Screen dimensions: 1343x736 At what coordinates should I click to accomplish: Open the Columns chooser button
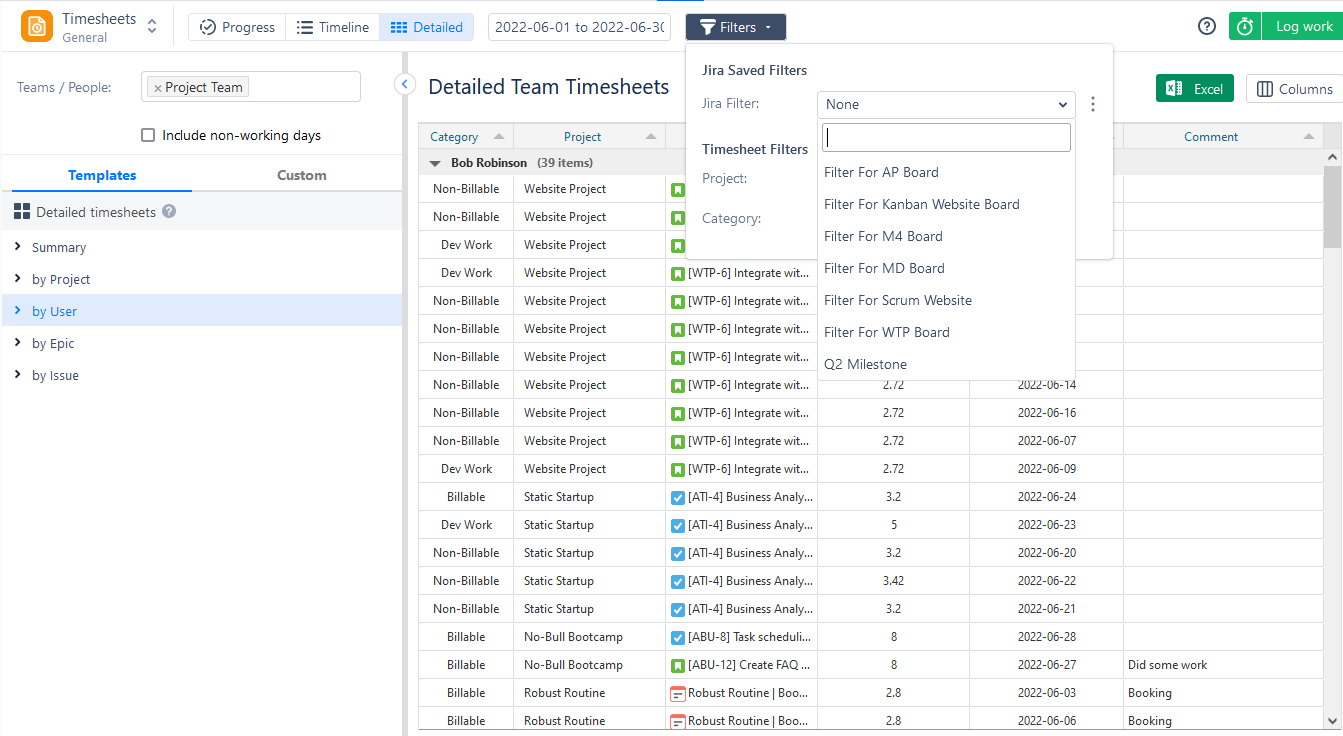(x=1295, y=89)
